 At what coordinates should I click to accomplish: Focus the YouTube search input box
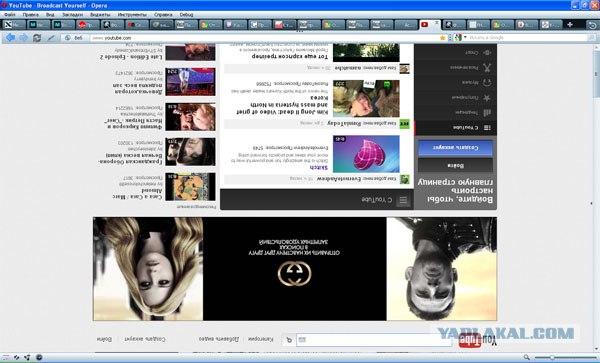coord(373,340)
